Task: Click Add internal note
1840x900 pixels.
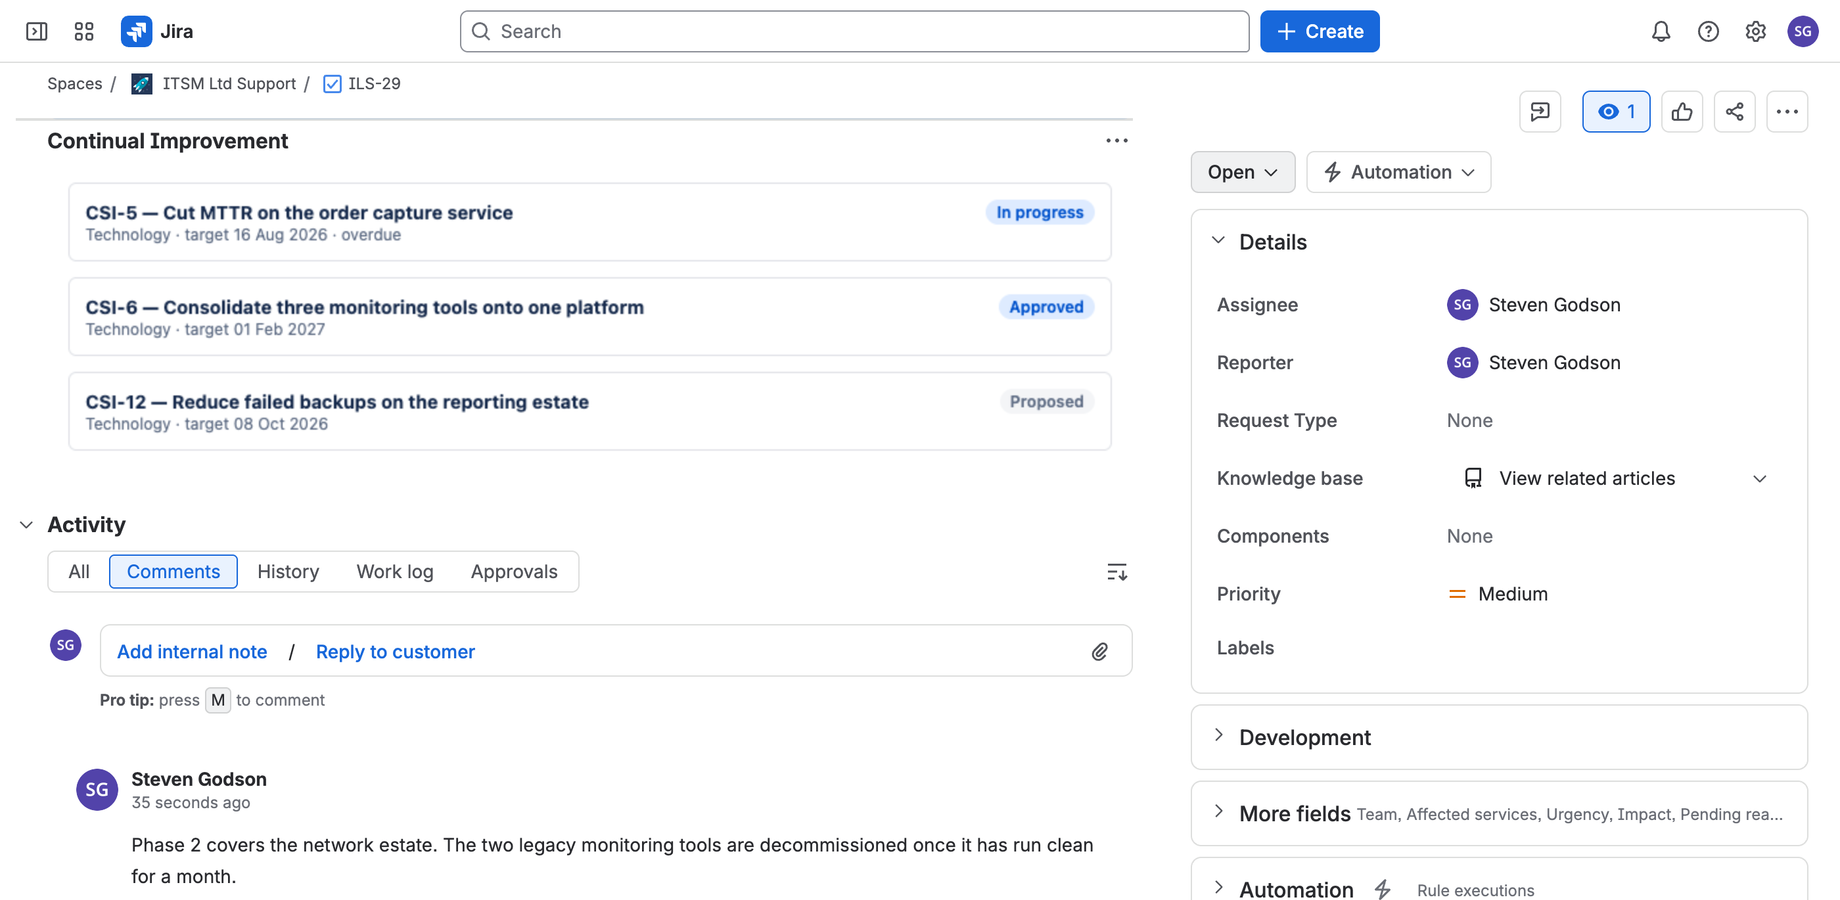Action: tap(192, 652)
